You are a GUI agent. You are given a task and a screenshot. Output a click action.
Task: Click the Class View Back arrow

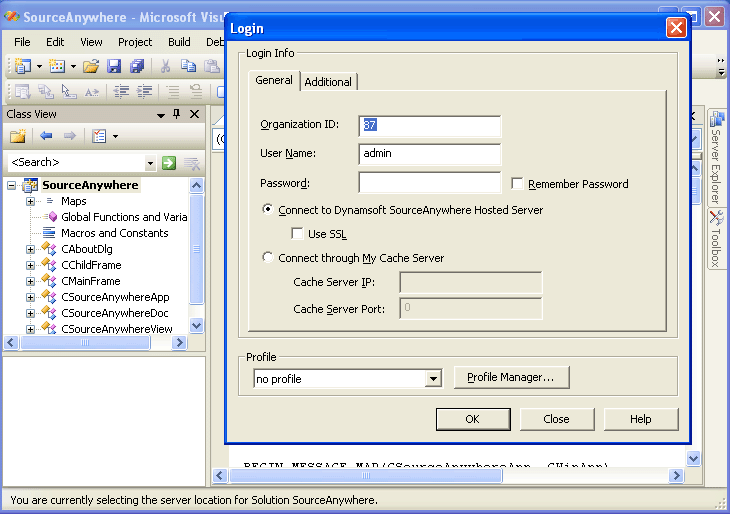[x=46, y=136]
